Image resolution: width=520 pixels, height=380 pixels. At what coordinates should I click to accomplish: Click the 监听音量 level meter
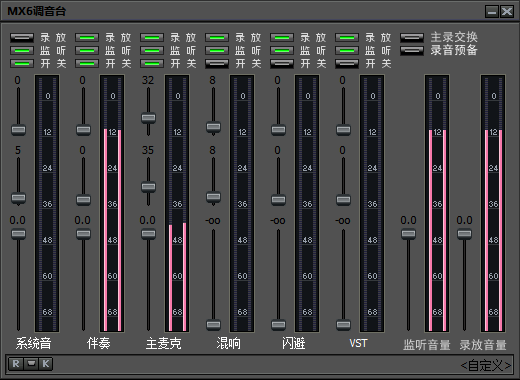[437, 203]
